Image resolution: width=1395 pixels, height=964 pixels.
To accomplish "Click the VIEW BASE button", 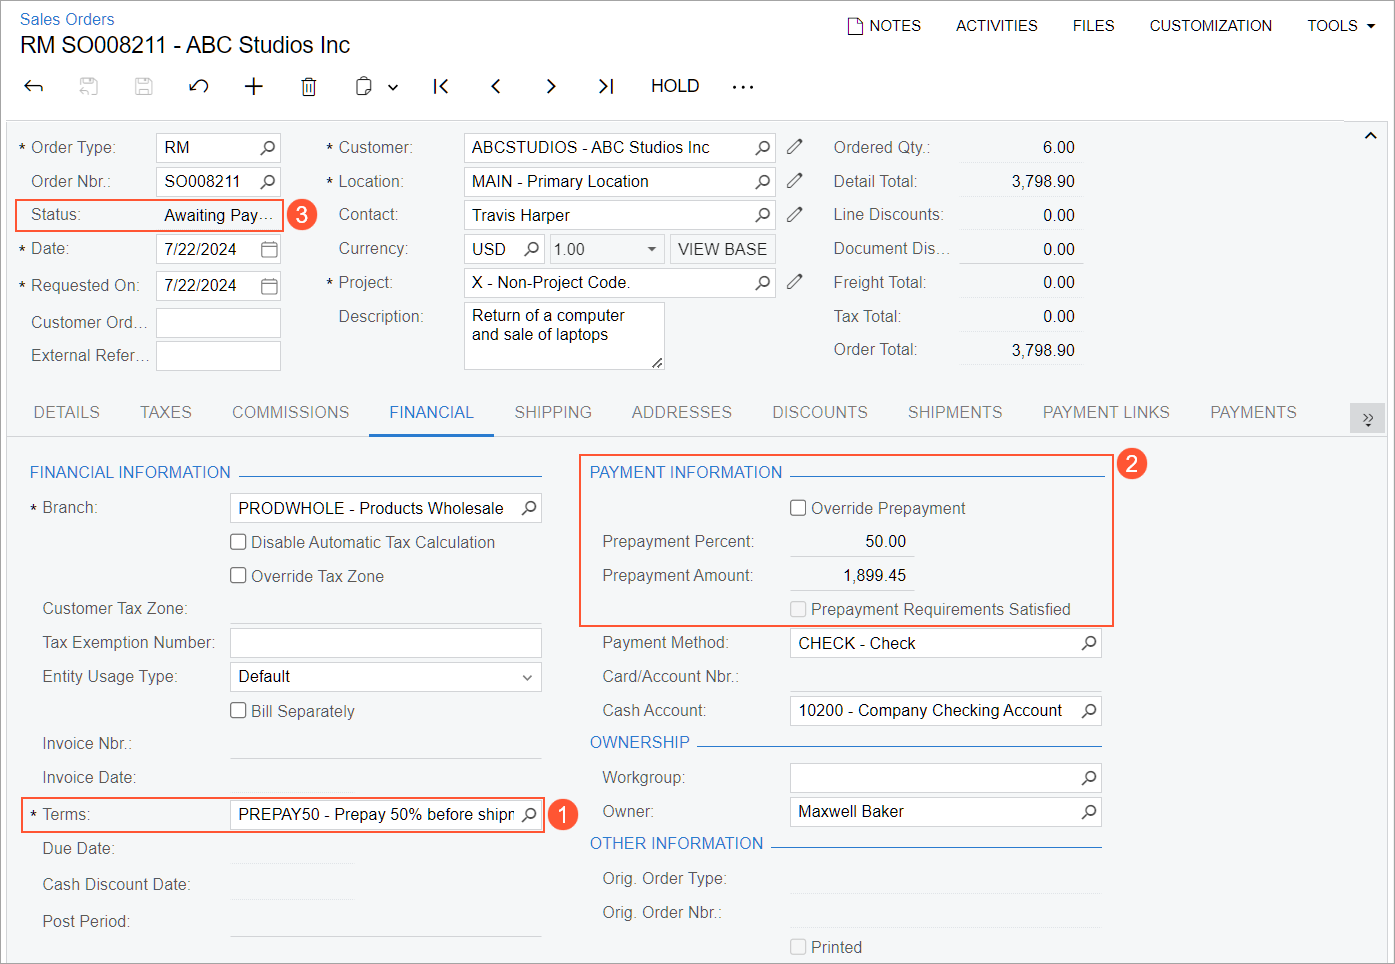I will (x=722, y=249).
